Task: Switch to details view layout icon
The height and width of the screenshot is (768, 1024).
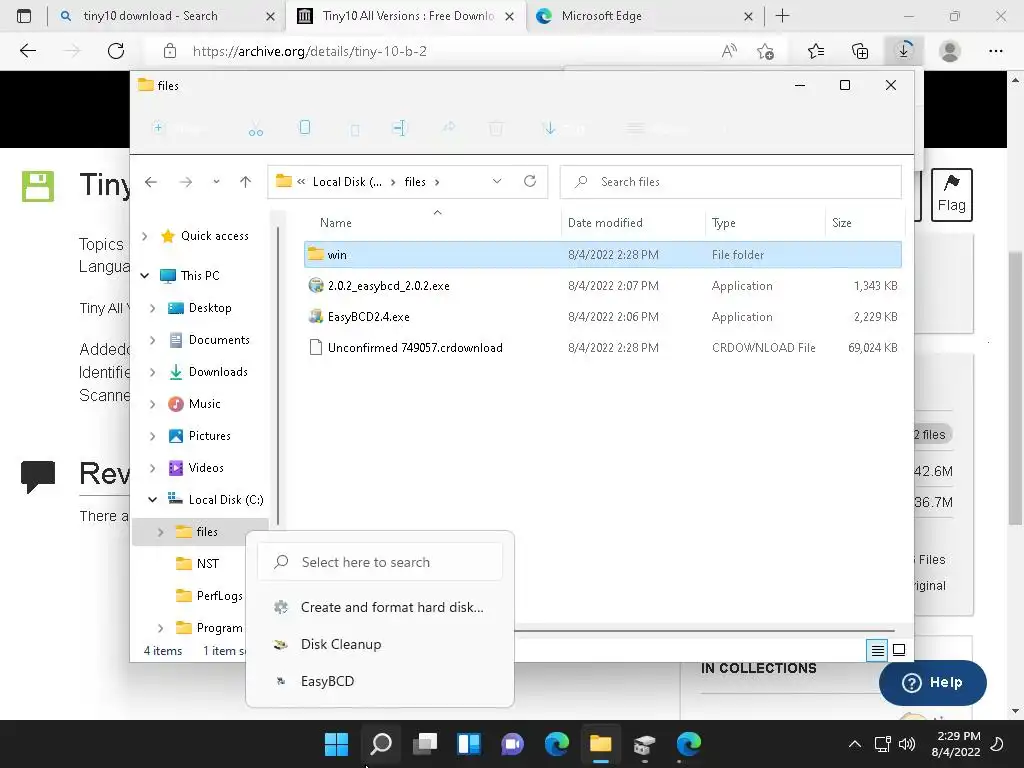Action: click(x=877, y=650)
